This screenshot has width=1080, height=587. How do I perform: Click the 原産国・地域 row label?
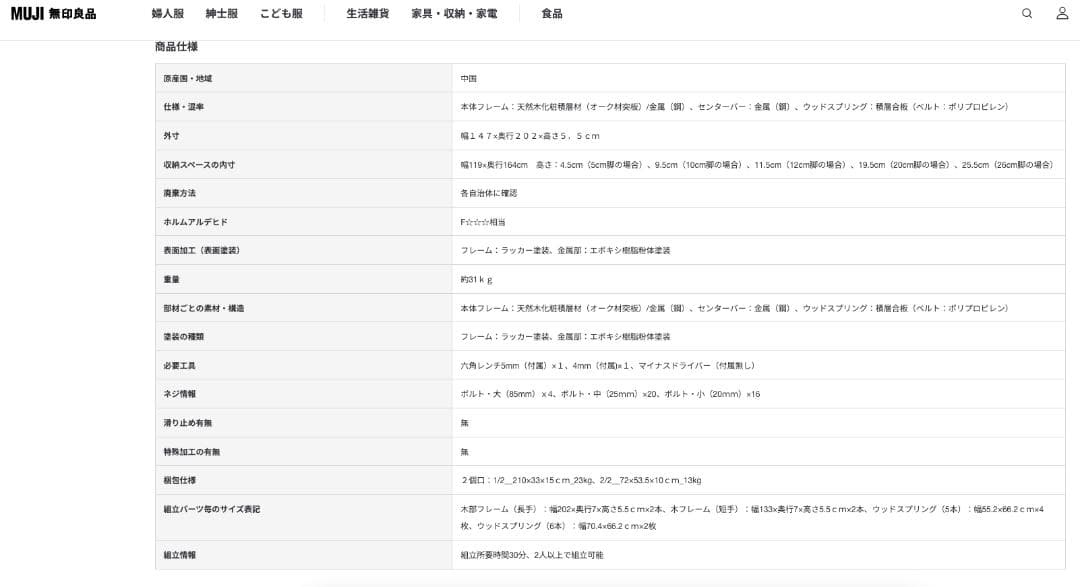coord(188,78)
